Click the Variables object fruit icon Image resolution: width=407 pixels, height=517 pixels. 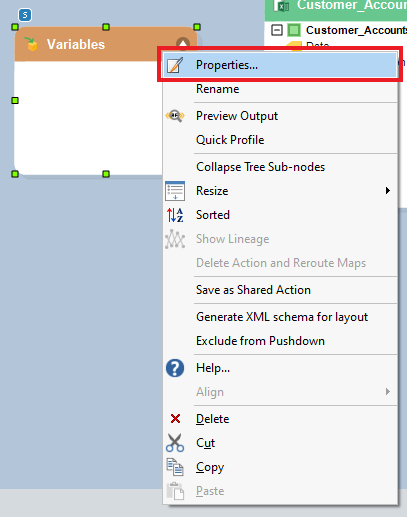click(x=31, y=44)
